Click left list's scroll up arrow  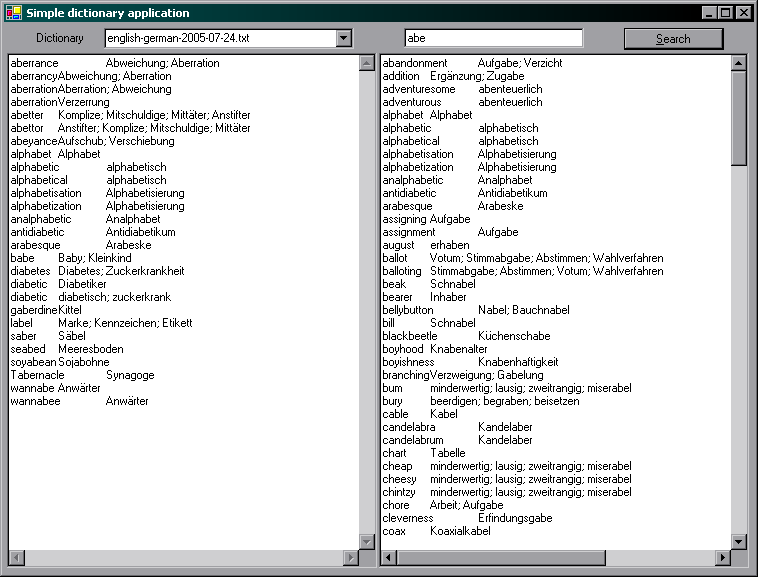(367, 63)
